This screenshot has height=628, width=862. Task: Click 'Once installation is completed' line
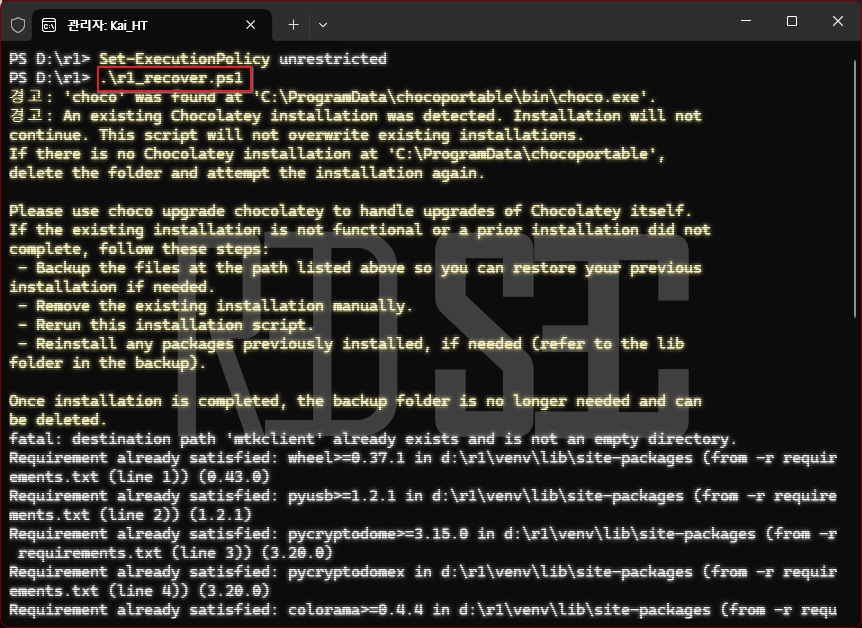(355, 401)
